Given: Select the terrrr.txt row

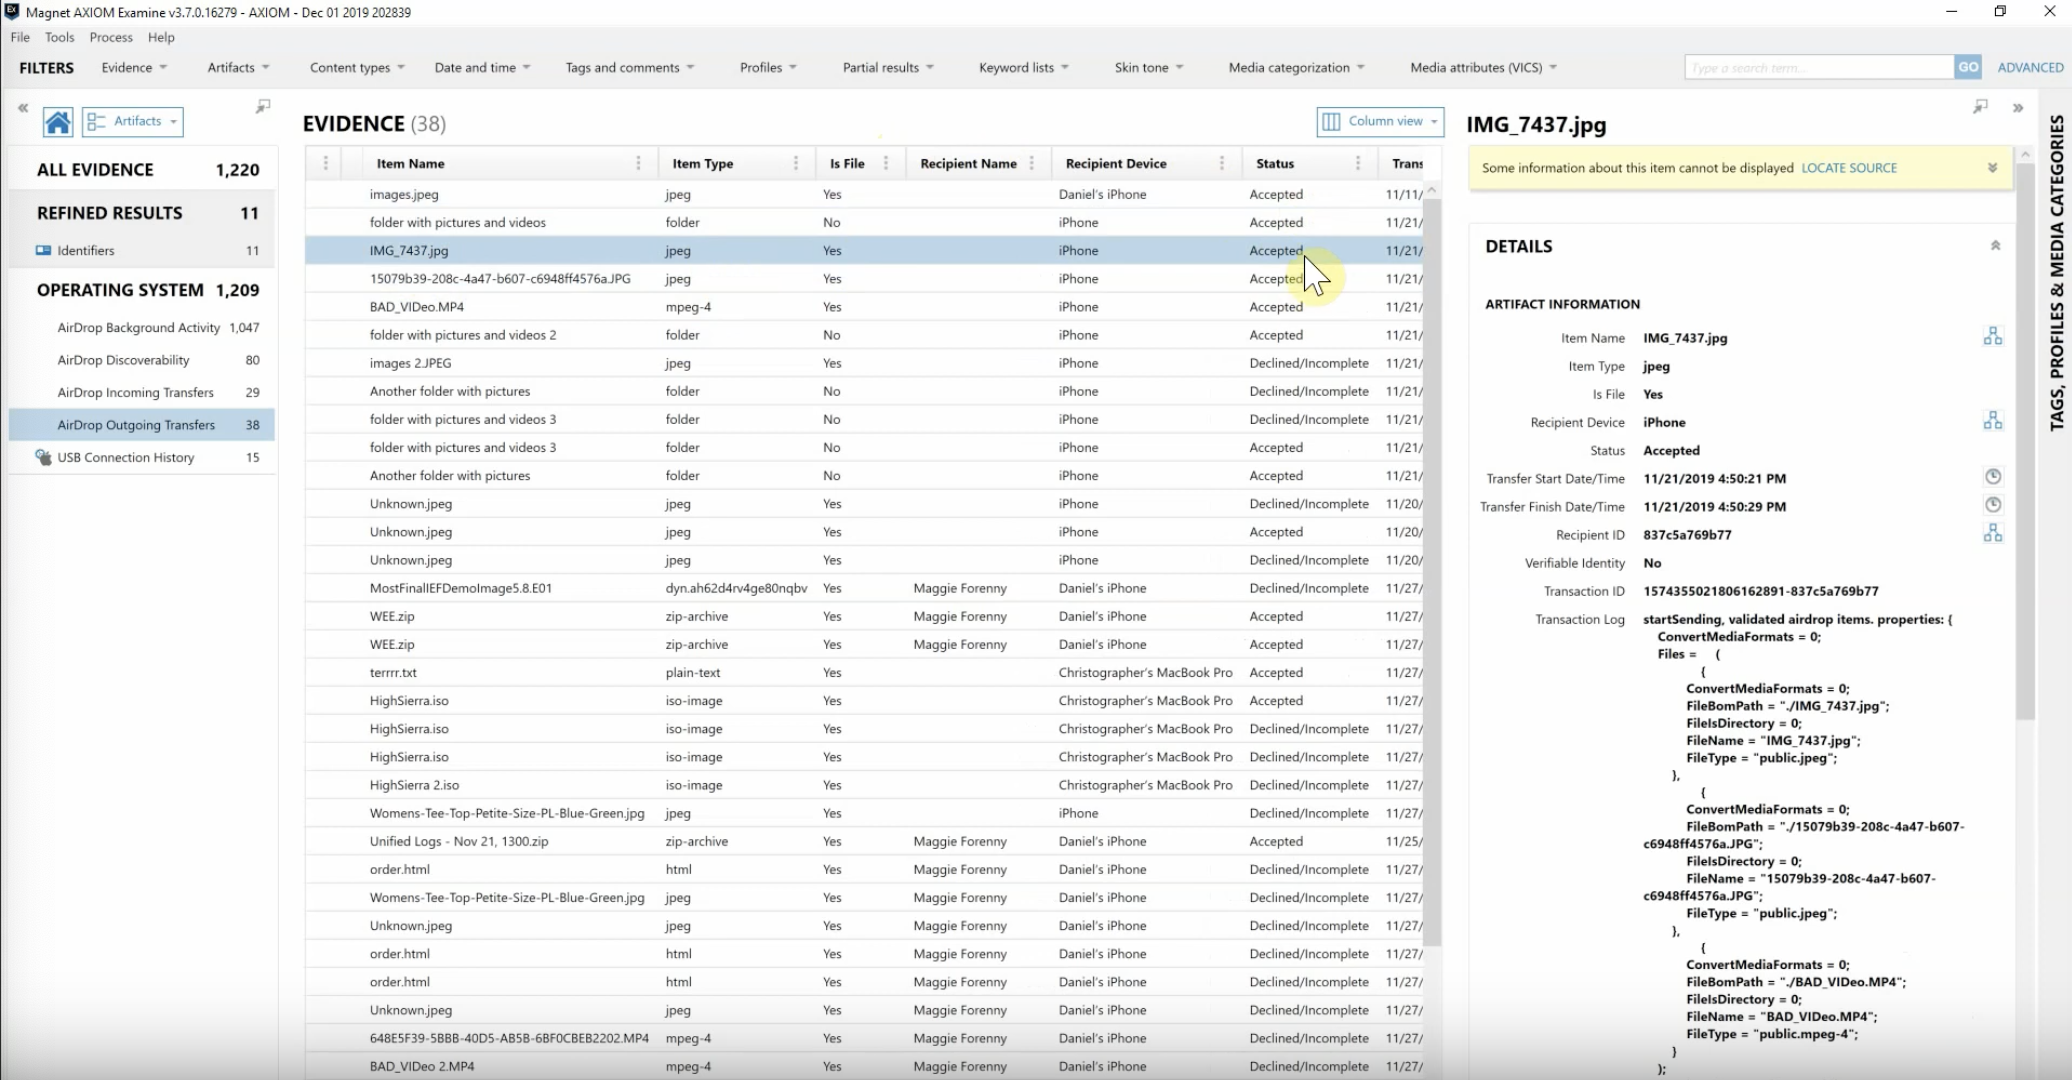Looking at the screenshot, I should tap(864, 673).
